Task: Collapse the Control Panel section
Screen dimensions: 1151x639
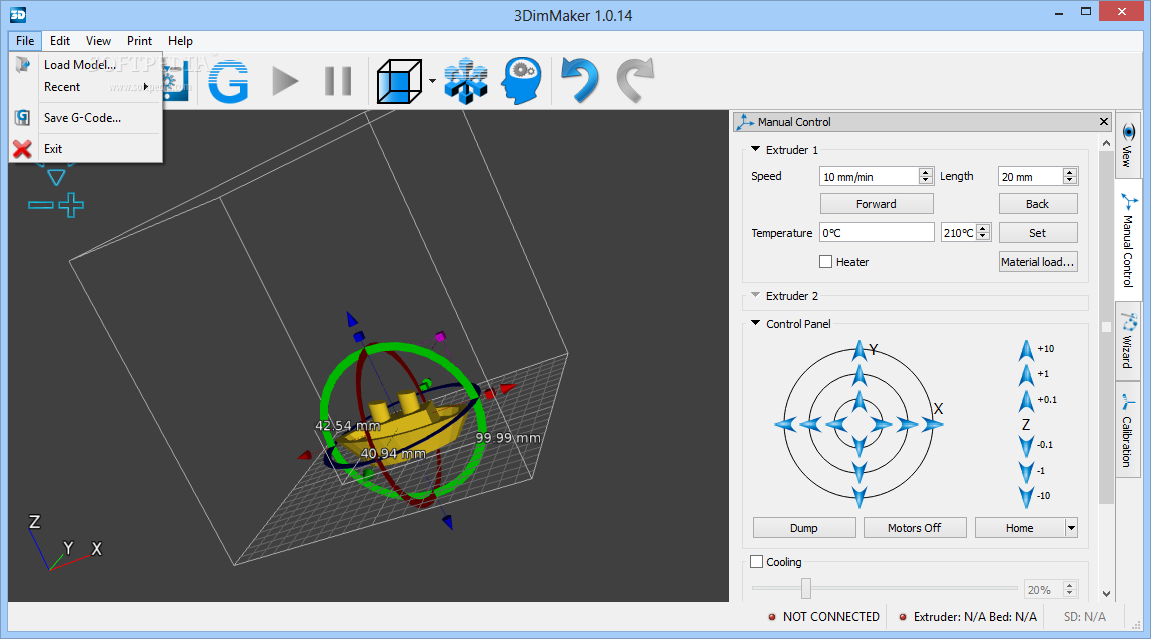Action: [755, 323]
